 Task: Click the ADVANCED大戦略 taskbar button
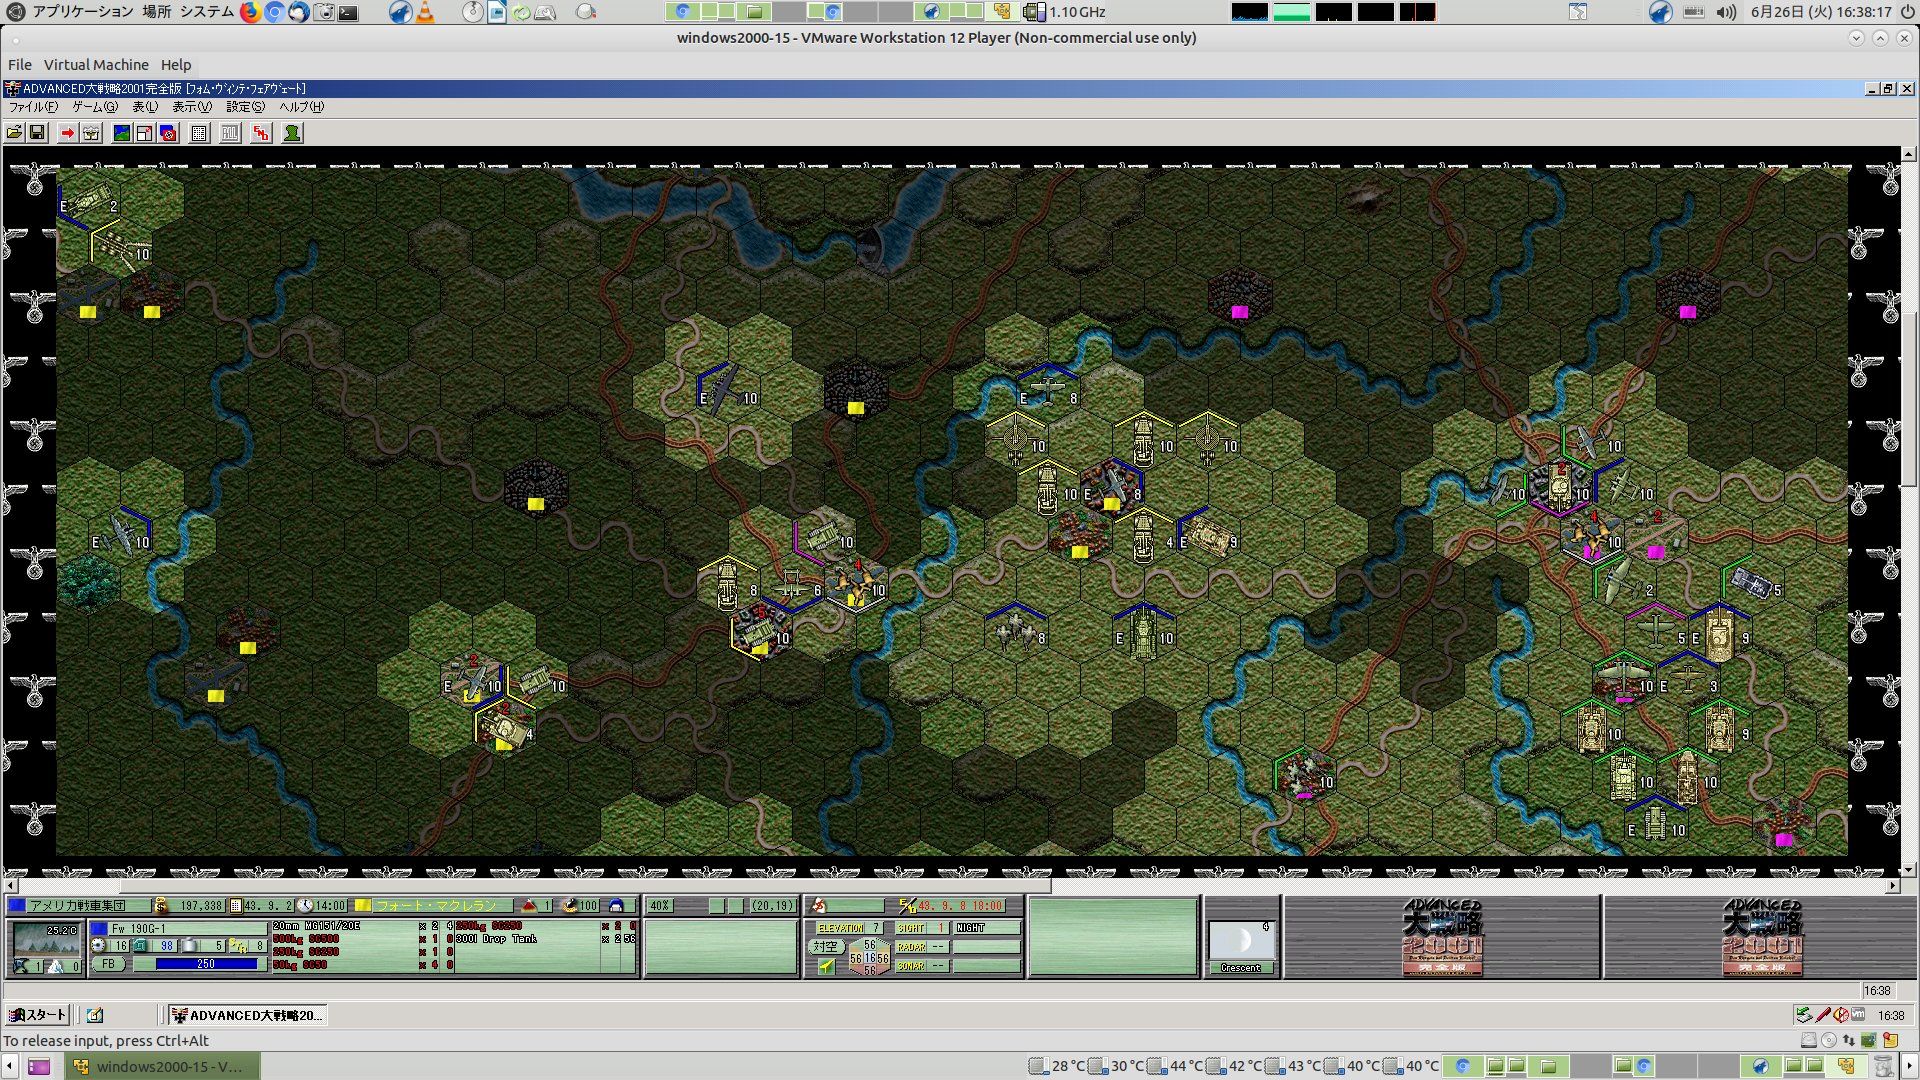(247, 1015)
